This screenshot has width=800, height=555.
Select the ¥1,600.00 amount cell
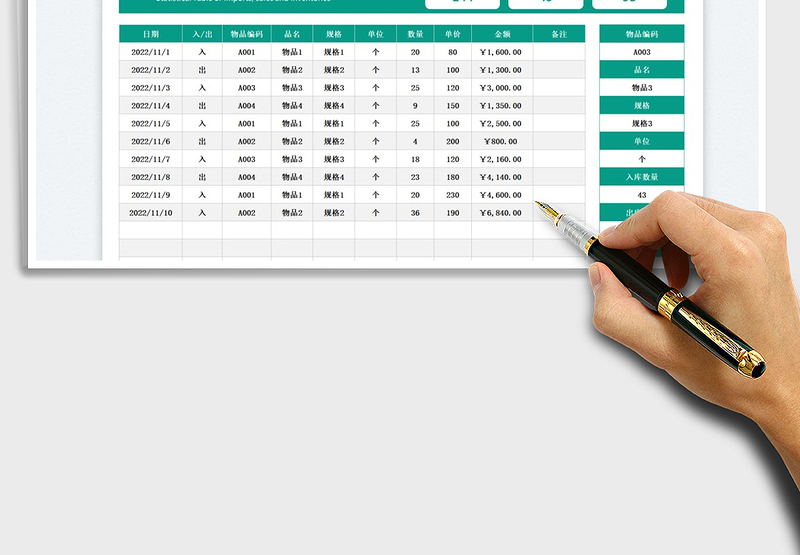(501, 52)
